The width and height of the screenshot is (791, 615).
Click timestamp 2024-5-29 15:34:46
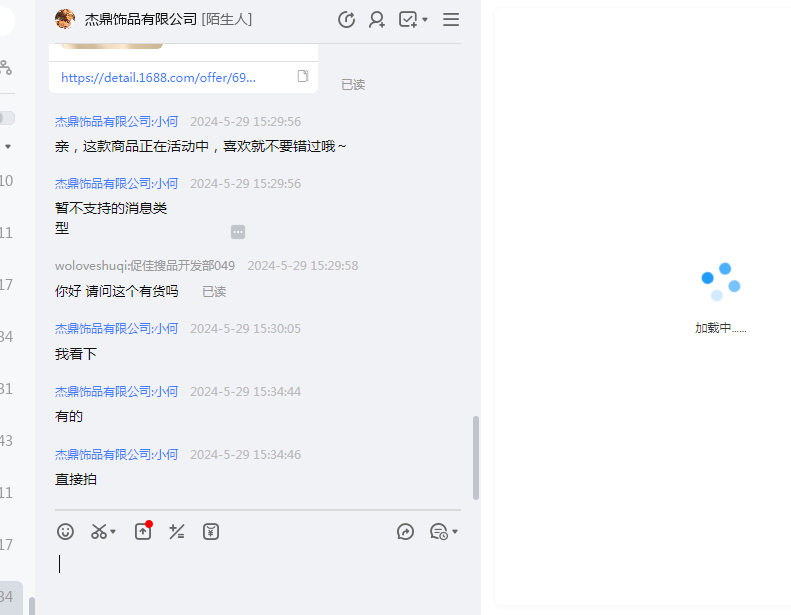[245, 455]
